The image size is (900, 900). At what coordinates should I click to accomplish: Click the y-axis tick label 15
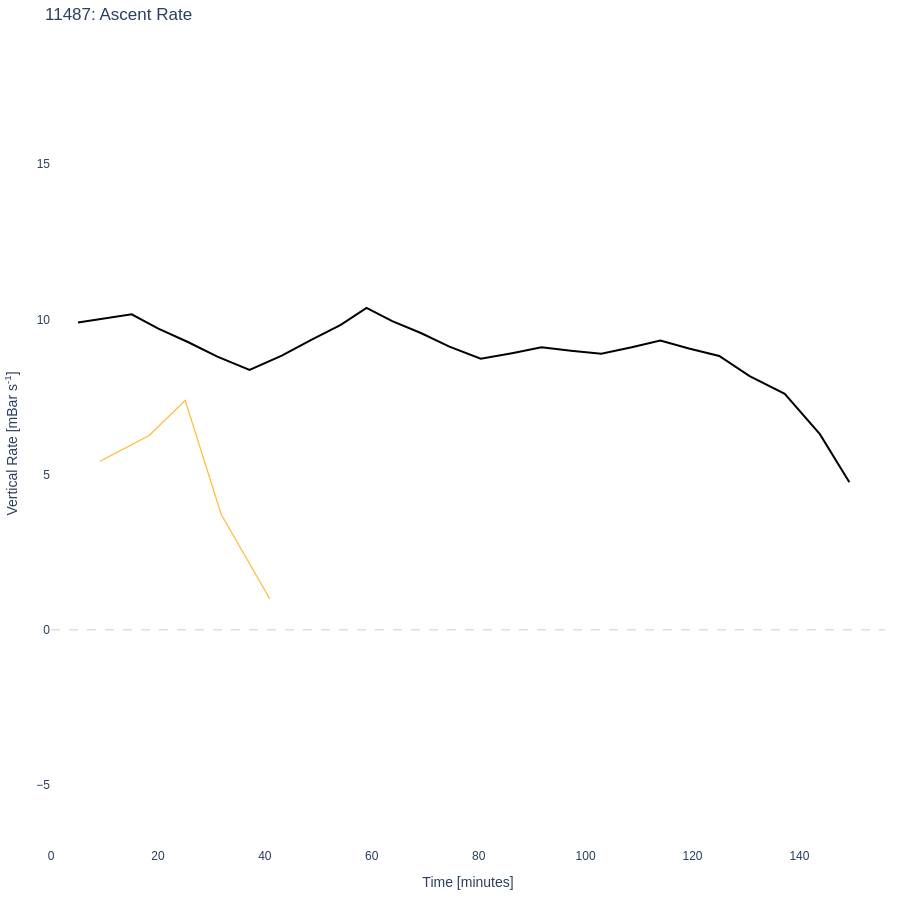click(x=43, y=164)
